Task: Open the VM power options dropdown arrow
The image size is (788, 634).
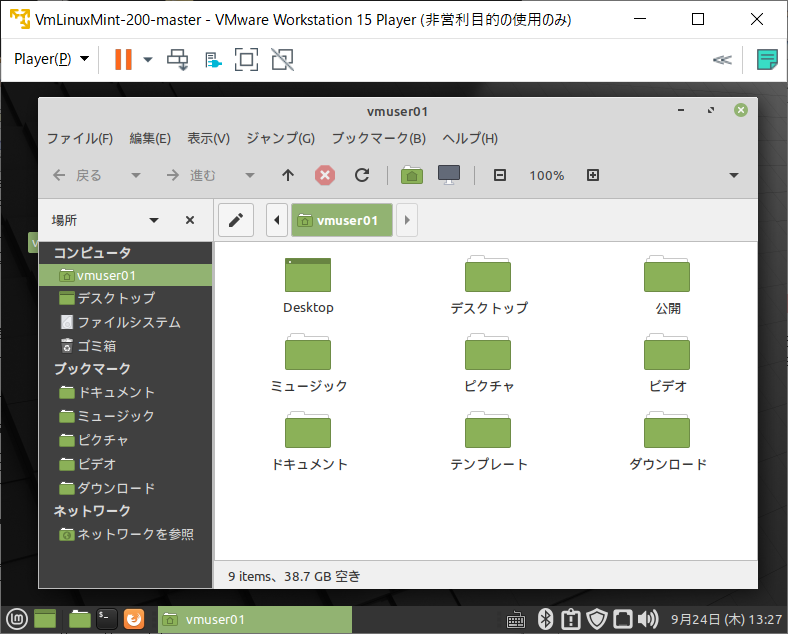Action: (148, 60)
